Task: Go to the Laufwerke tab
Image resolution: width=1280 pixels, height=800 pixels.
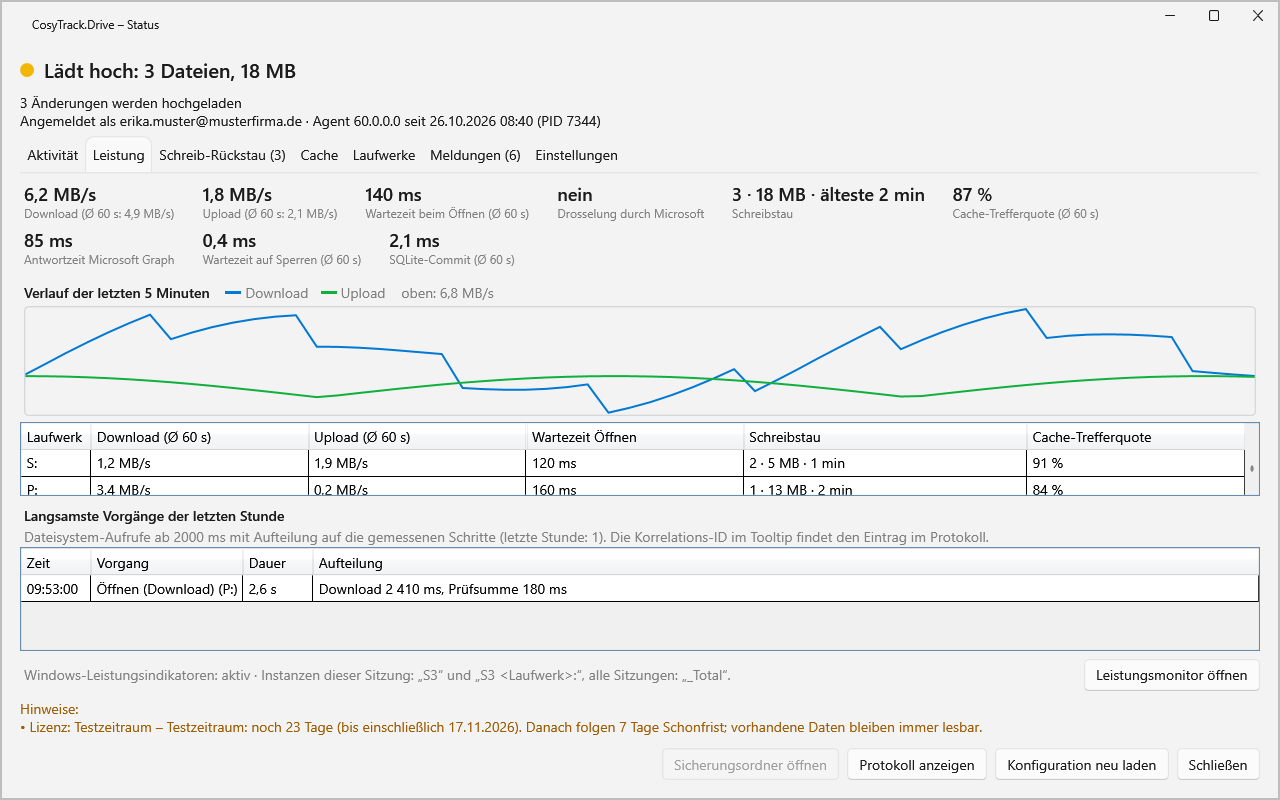Action: (384, 155)
